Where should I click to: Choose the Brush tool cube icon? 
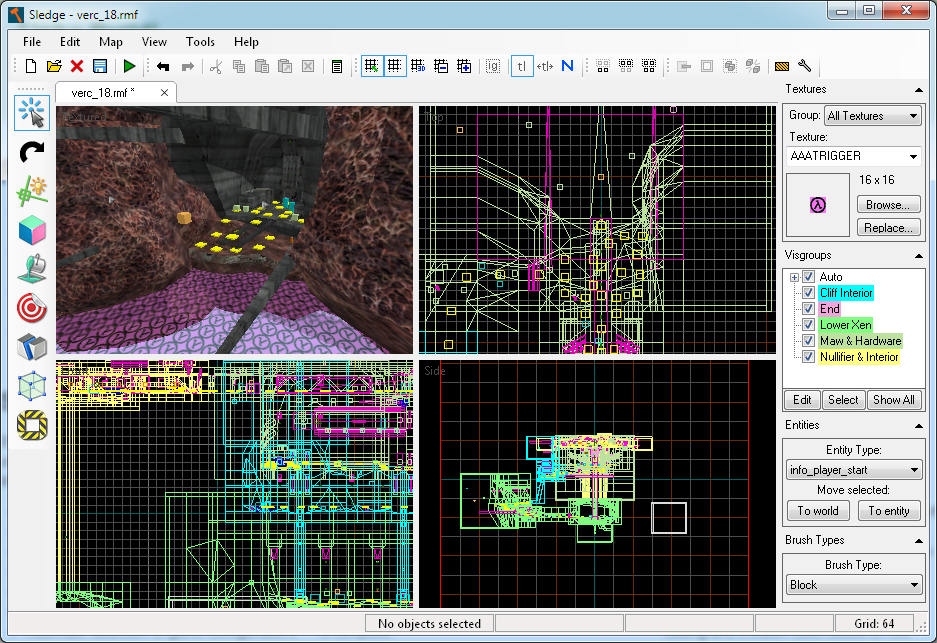pos(33,230)
